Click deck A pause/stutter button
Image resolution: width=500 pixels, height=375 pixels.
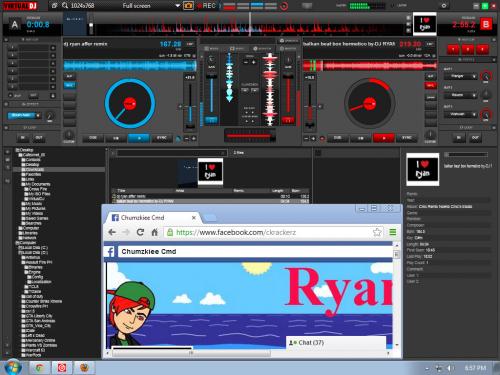pos(116,138)
